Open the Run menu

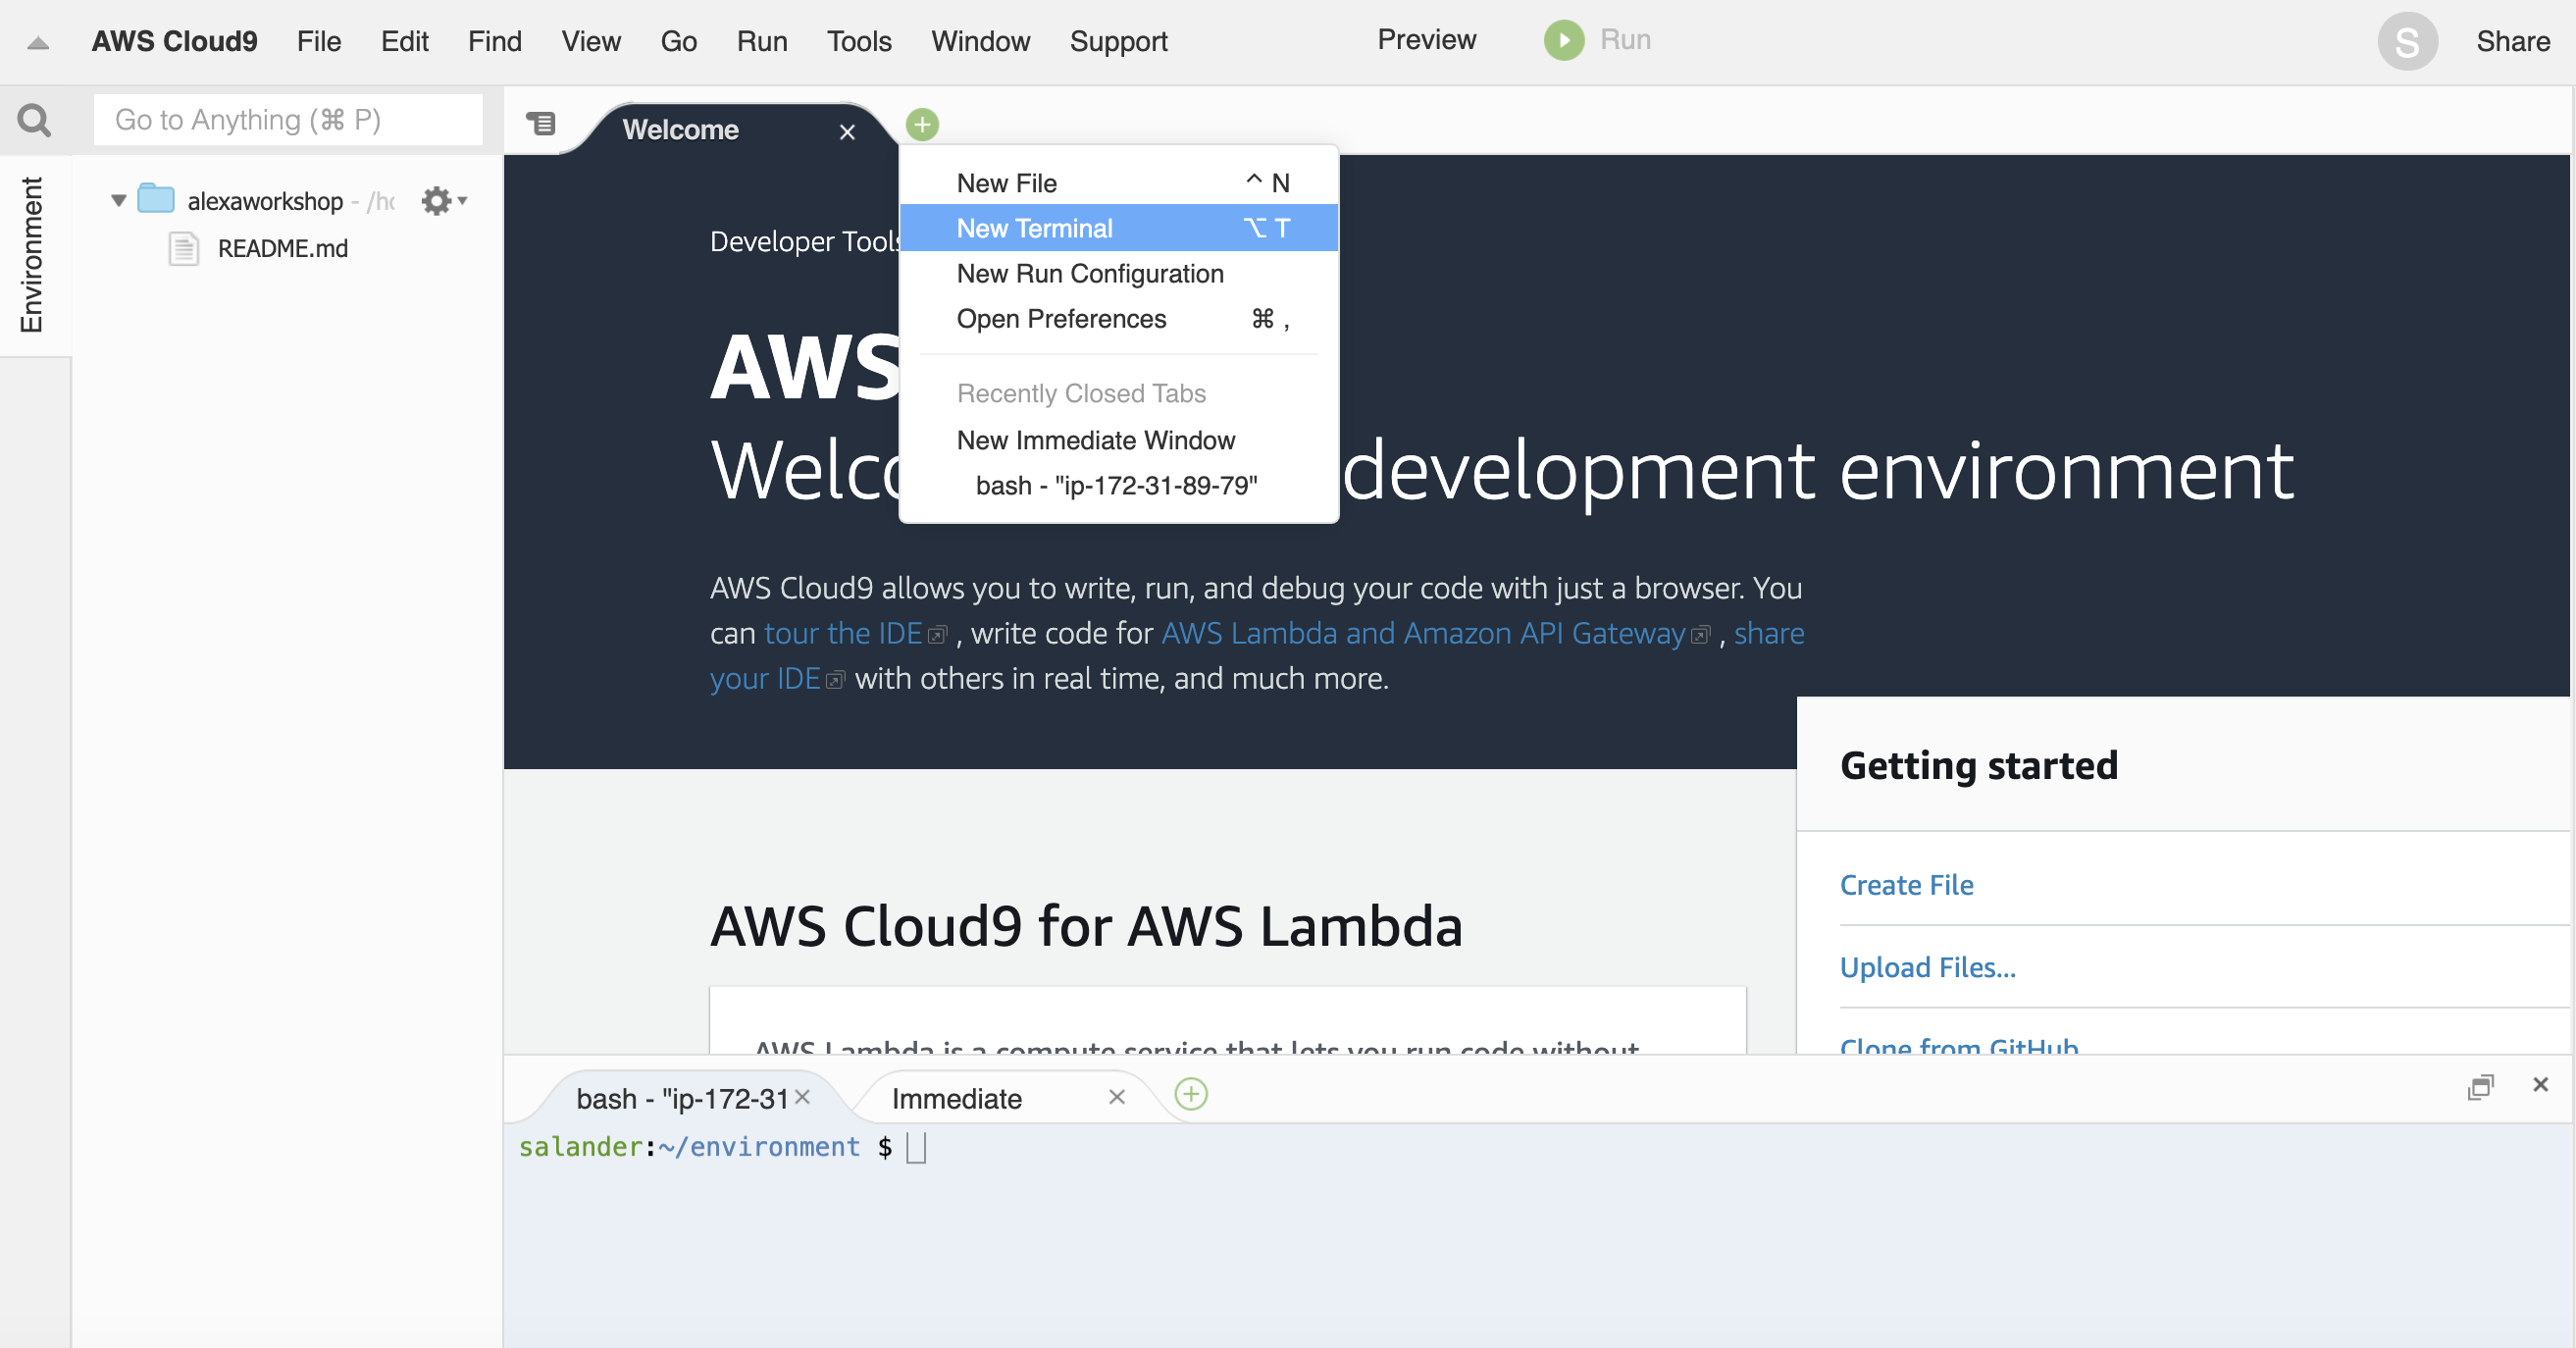click(762, 41)
